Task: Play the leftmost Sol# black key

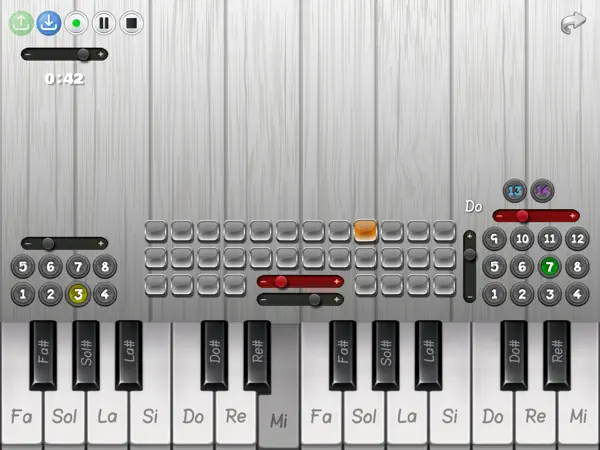Action: [86, 355]
